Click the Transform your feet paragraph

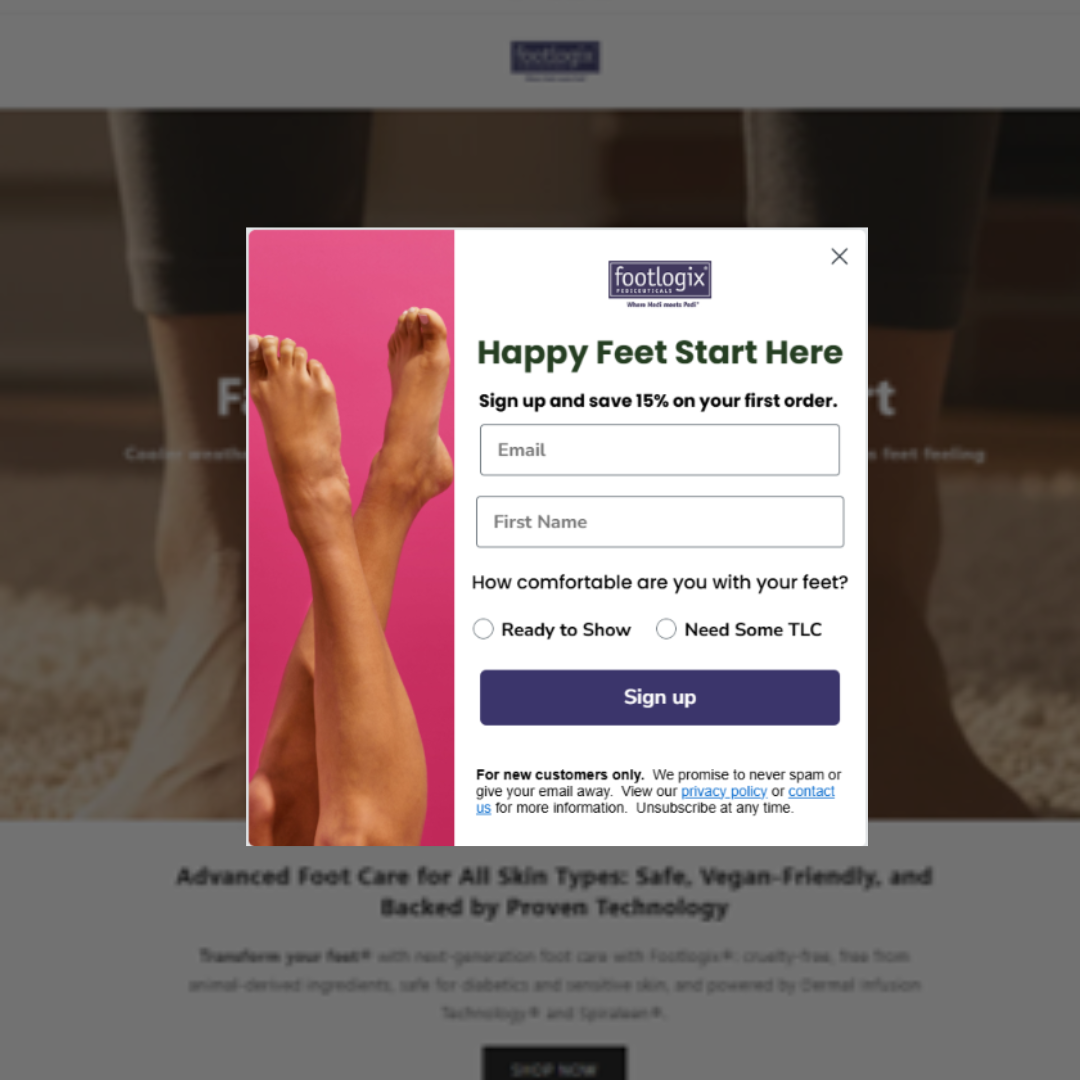pyautogui.click(x=554, y=984)
